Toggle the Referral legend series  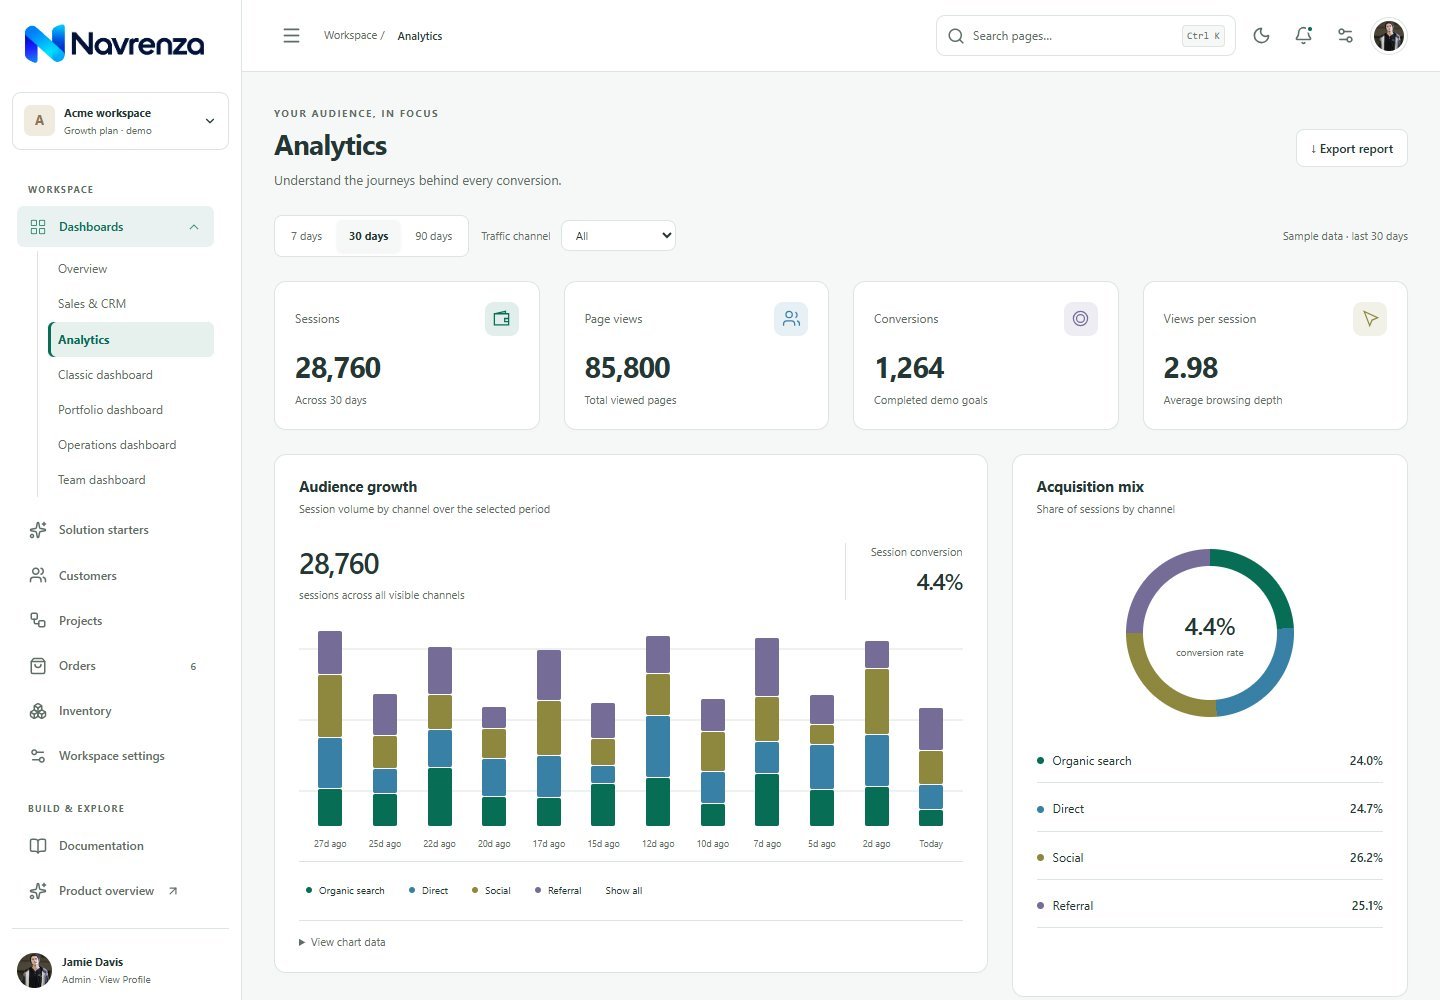[558, 891]
